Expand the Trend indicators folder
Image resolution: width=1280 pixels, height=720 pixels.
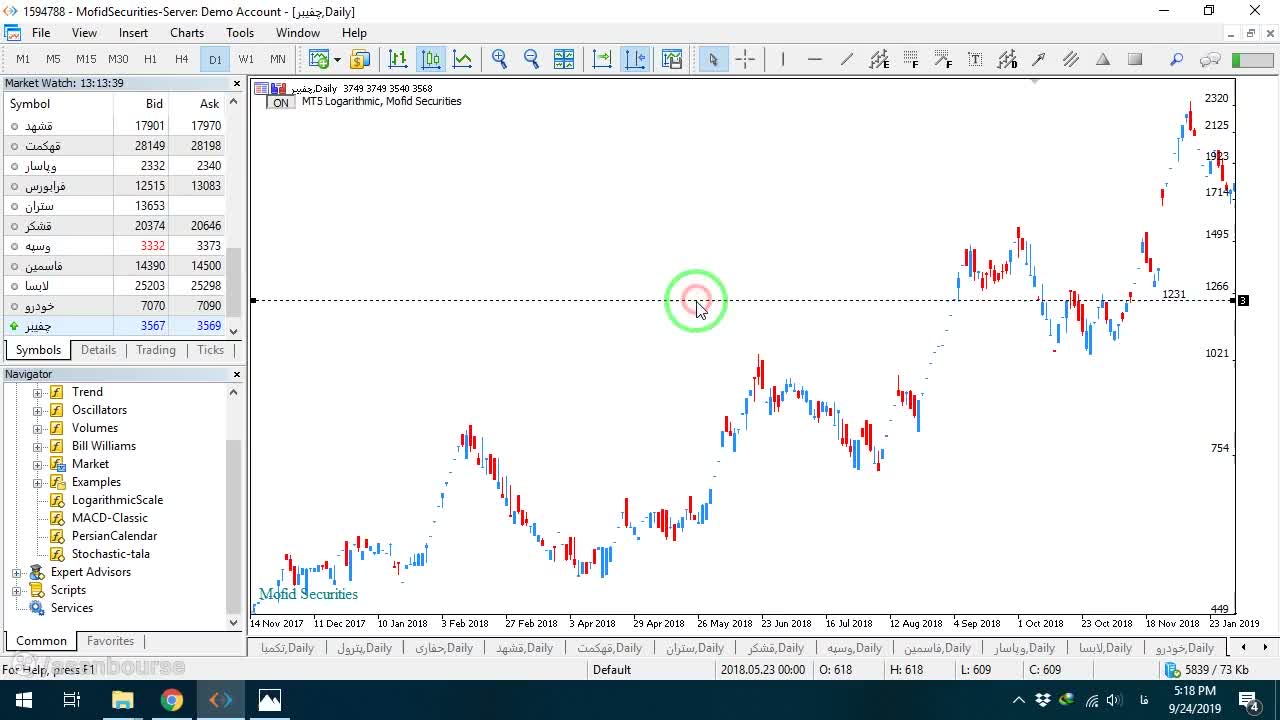coord(38,392)
